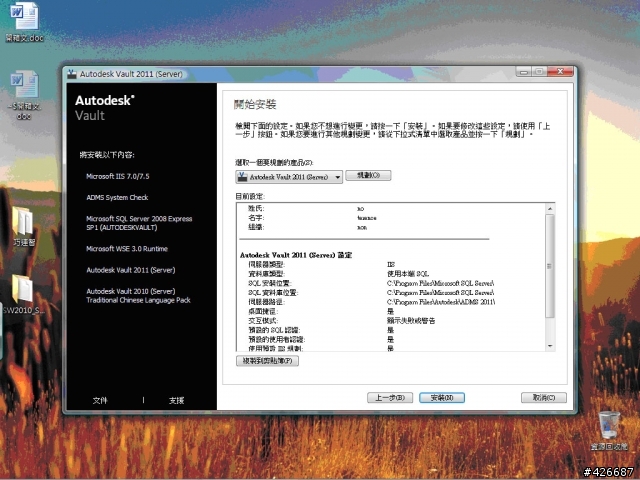The width and height of the screenshot is (640, 480).
Task: Click the 取消(C) cancel button
Action: tap(544, 398)
